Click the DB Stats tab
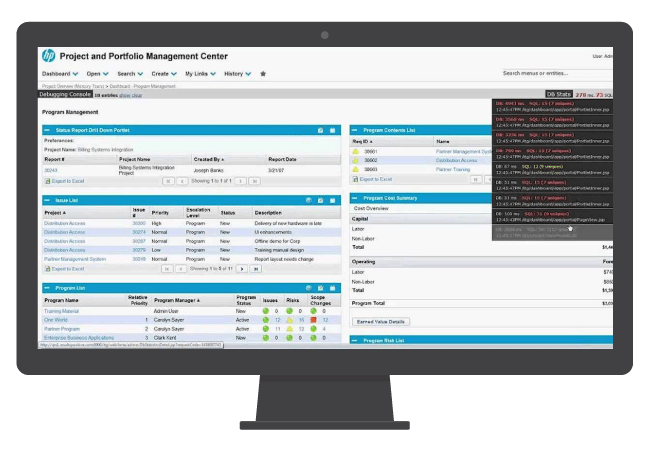650x450 pixels. [x=558, y=94]
